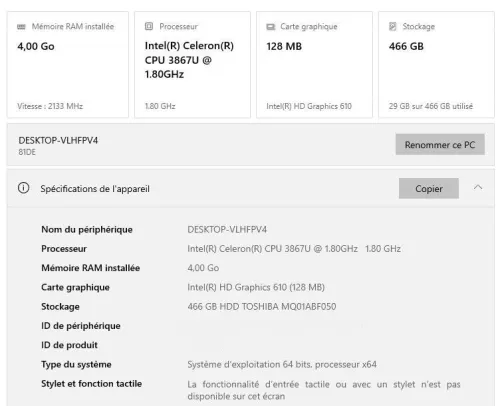This screenshot has height=406, width=500.
Task: Click the info icon beside Spécifications de l'appareil
Action: click(23, 188)
